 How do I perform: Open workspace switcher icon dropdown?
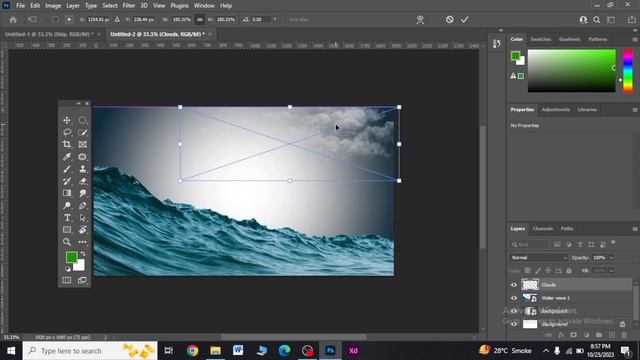tap(611, 20)
